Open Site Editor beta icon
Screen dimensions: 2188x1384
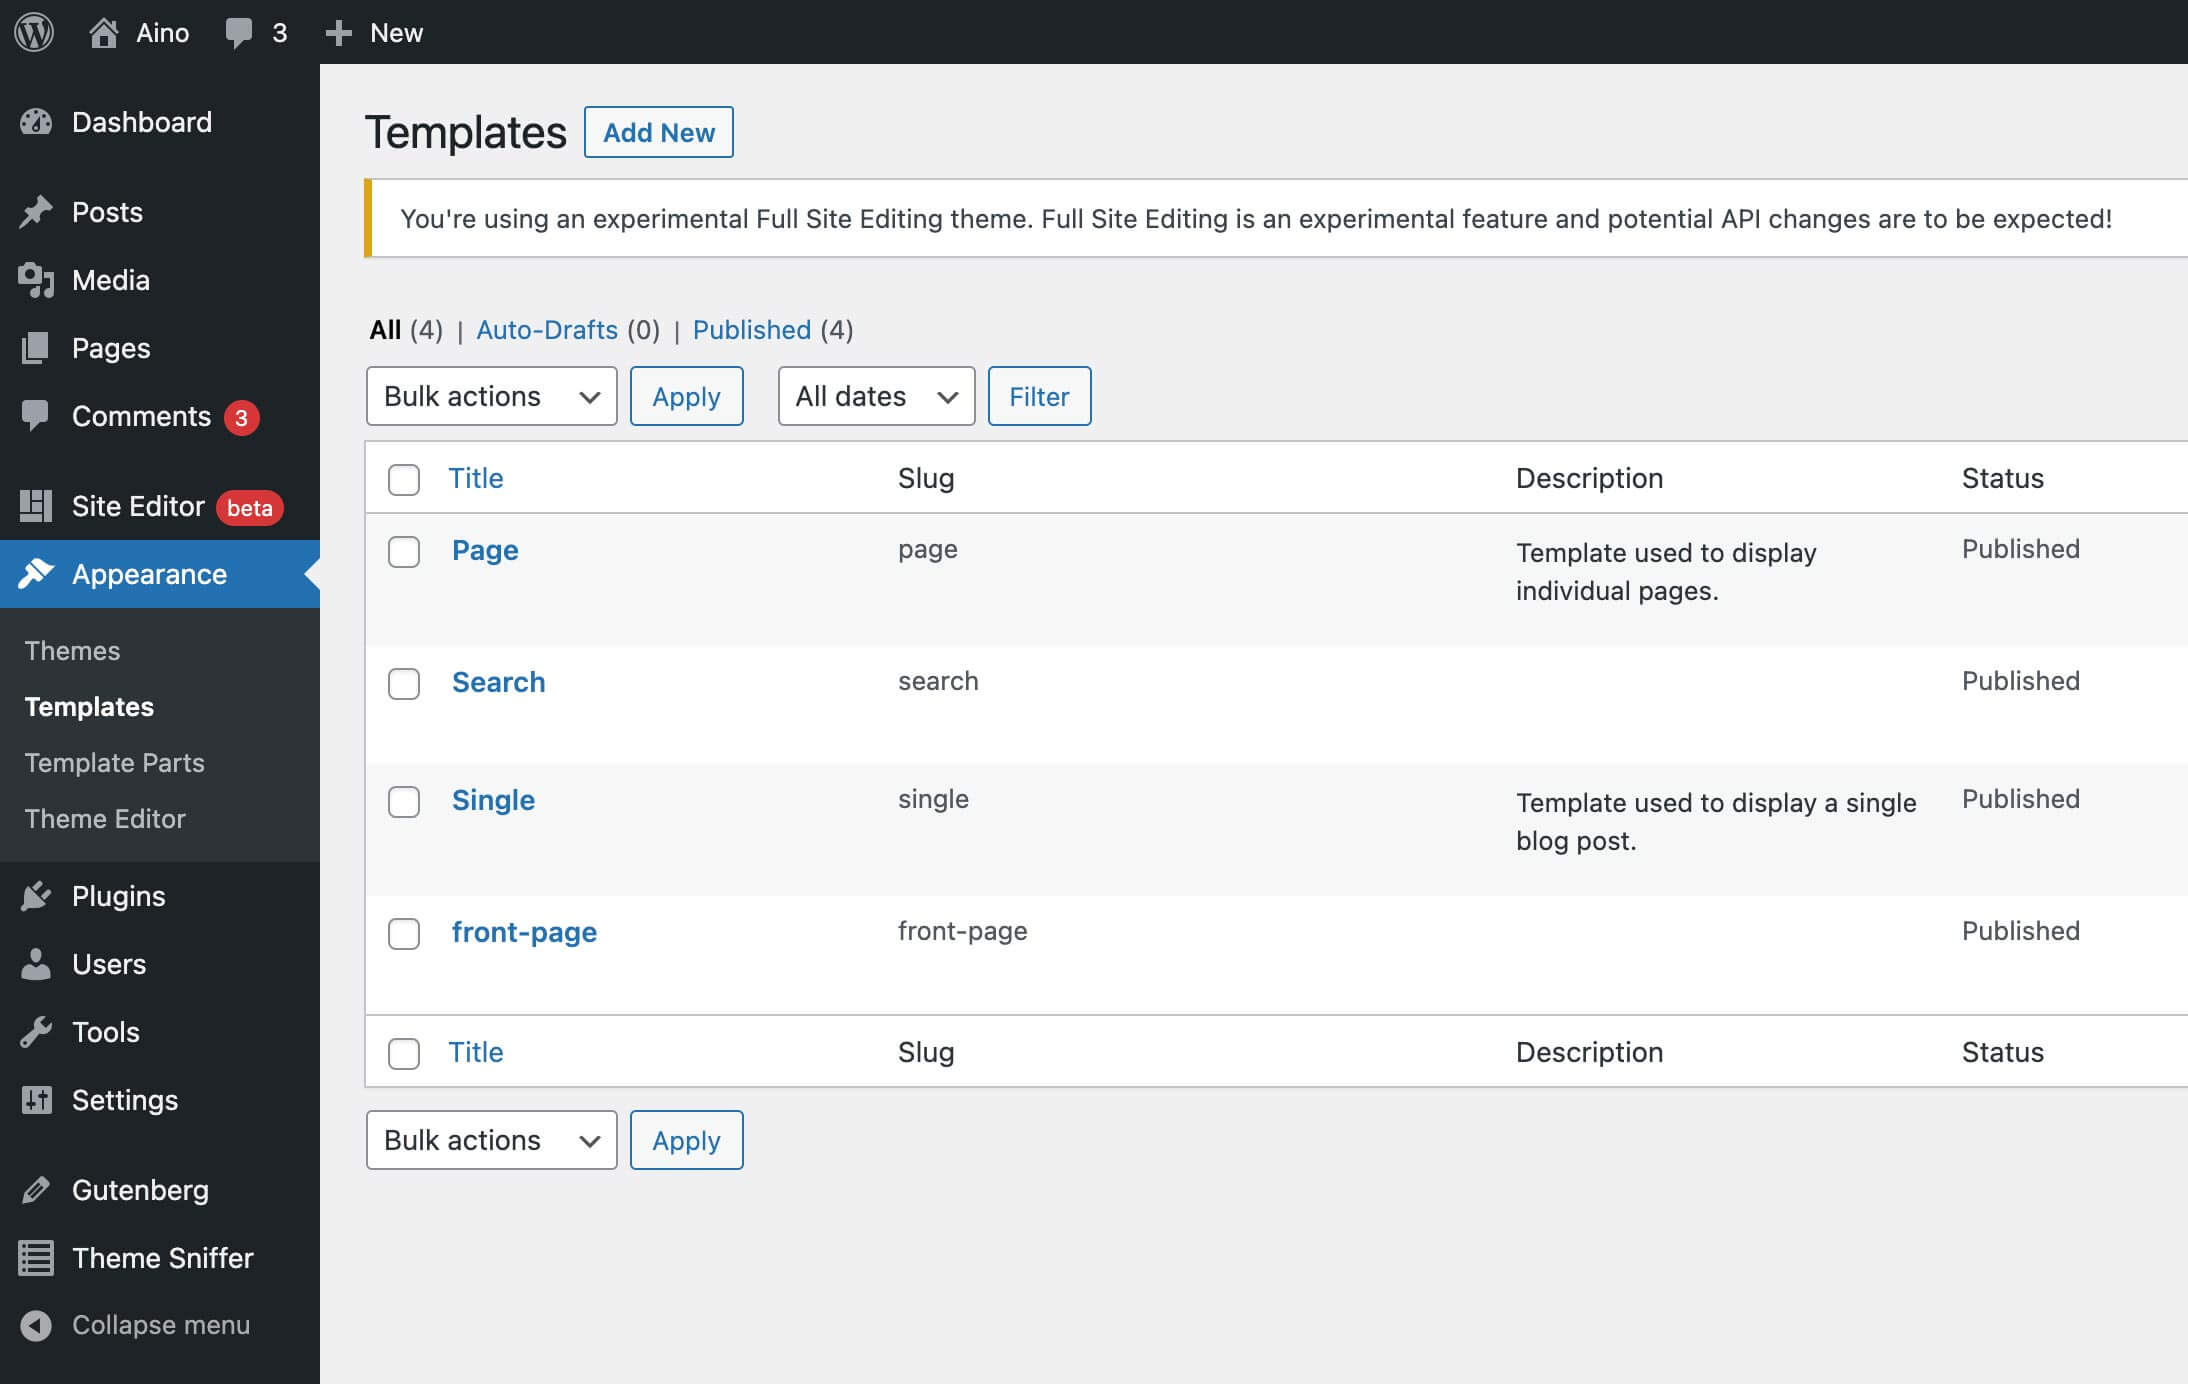pos(35,507)
